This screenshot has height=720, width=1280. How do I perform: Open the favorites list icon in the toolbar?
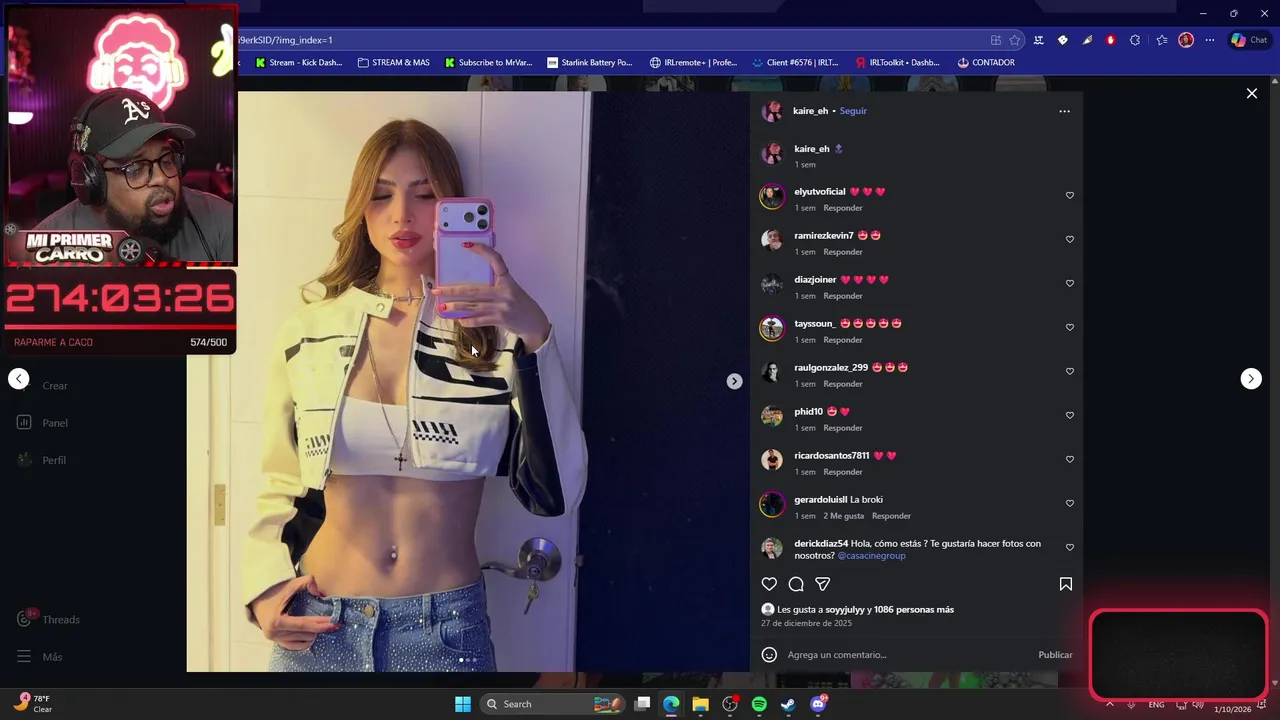point(1161,40)
